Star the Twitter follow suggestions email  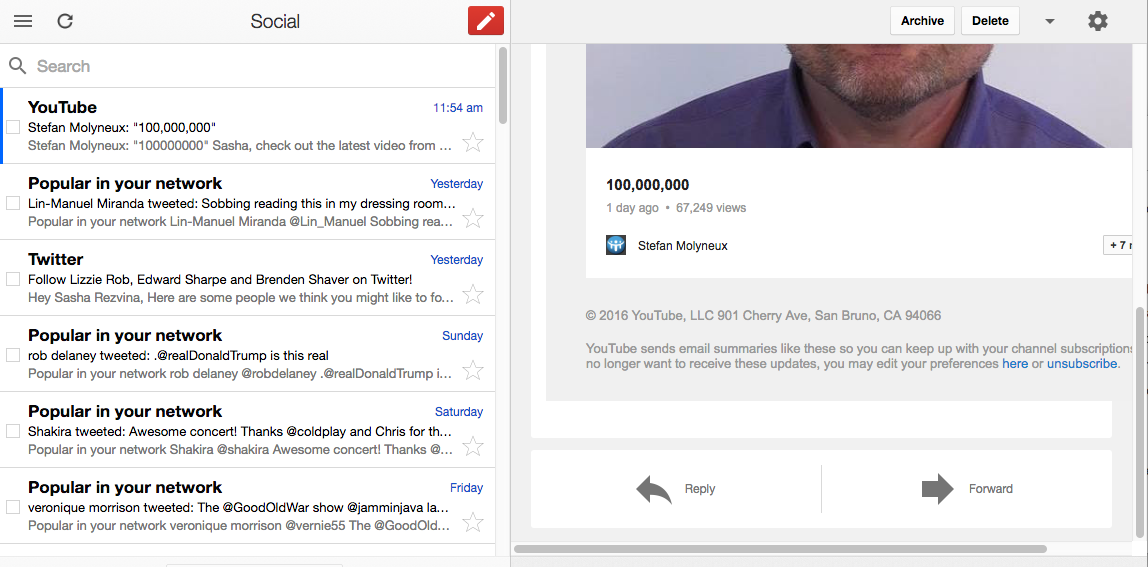(x=473, y=294)
